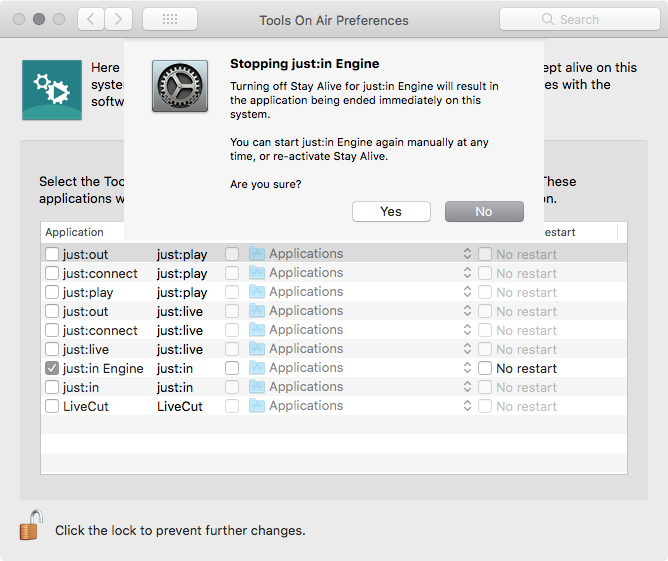This screenshot has width=668, height=561.
Task: Cancel the stop dialog with No
Action: point(484,211)
